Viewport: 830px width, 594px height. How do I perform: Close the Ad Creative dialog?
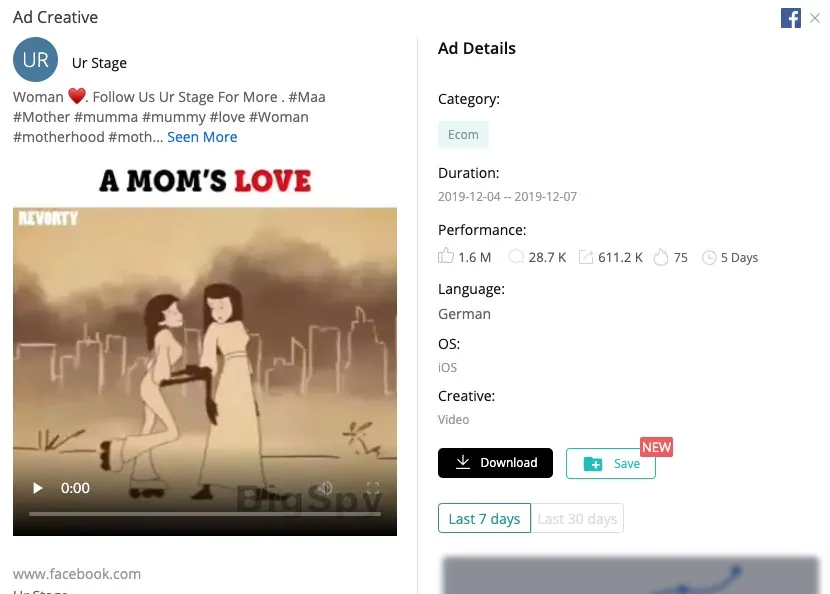pyautogui.click(x=815, y=18)
